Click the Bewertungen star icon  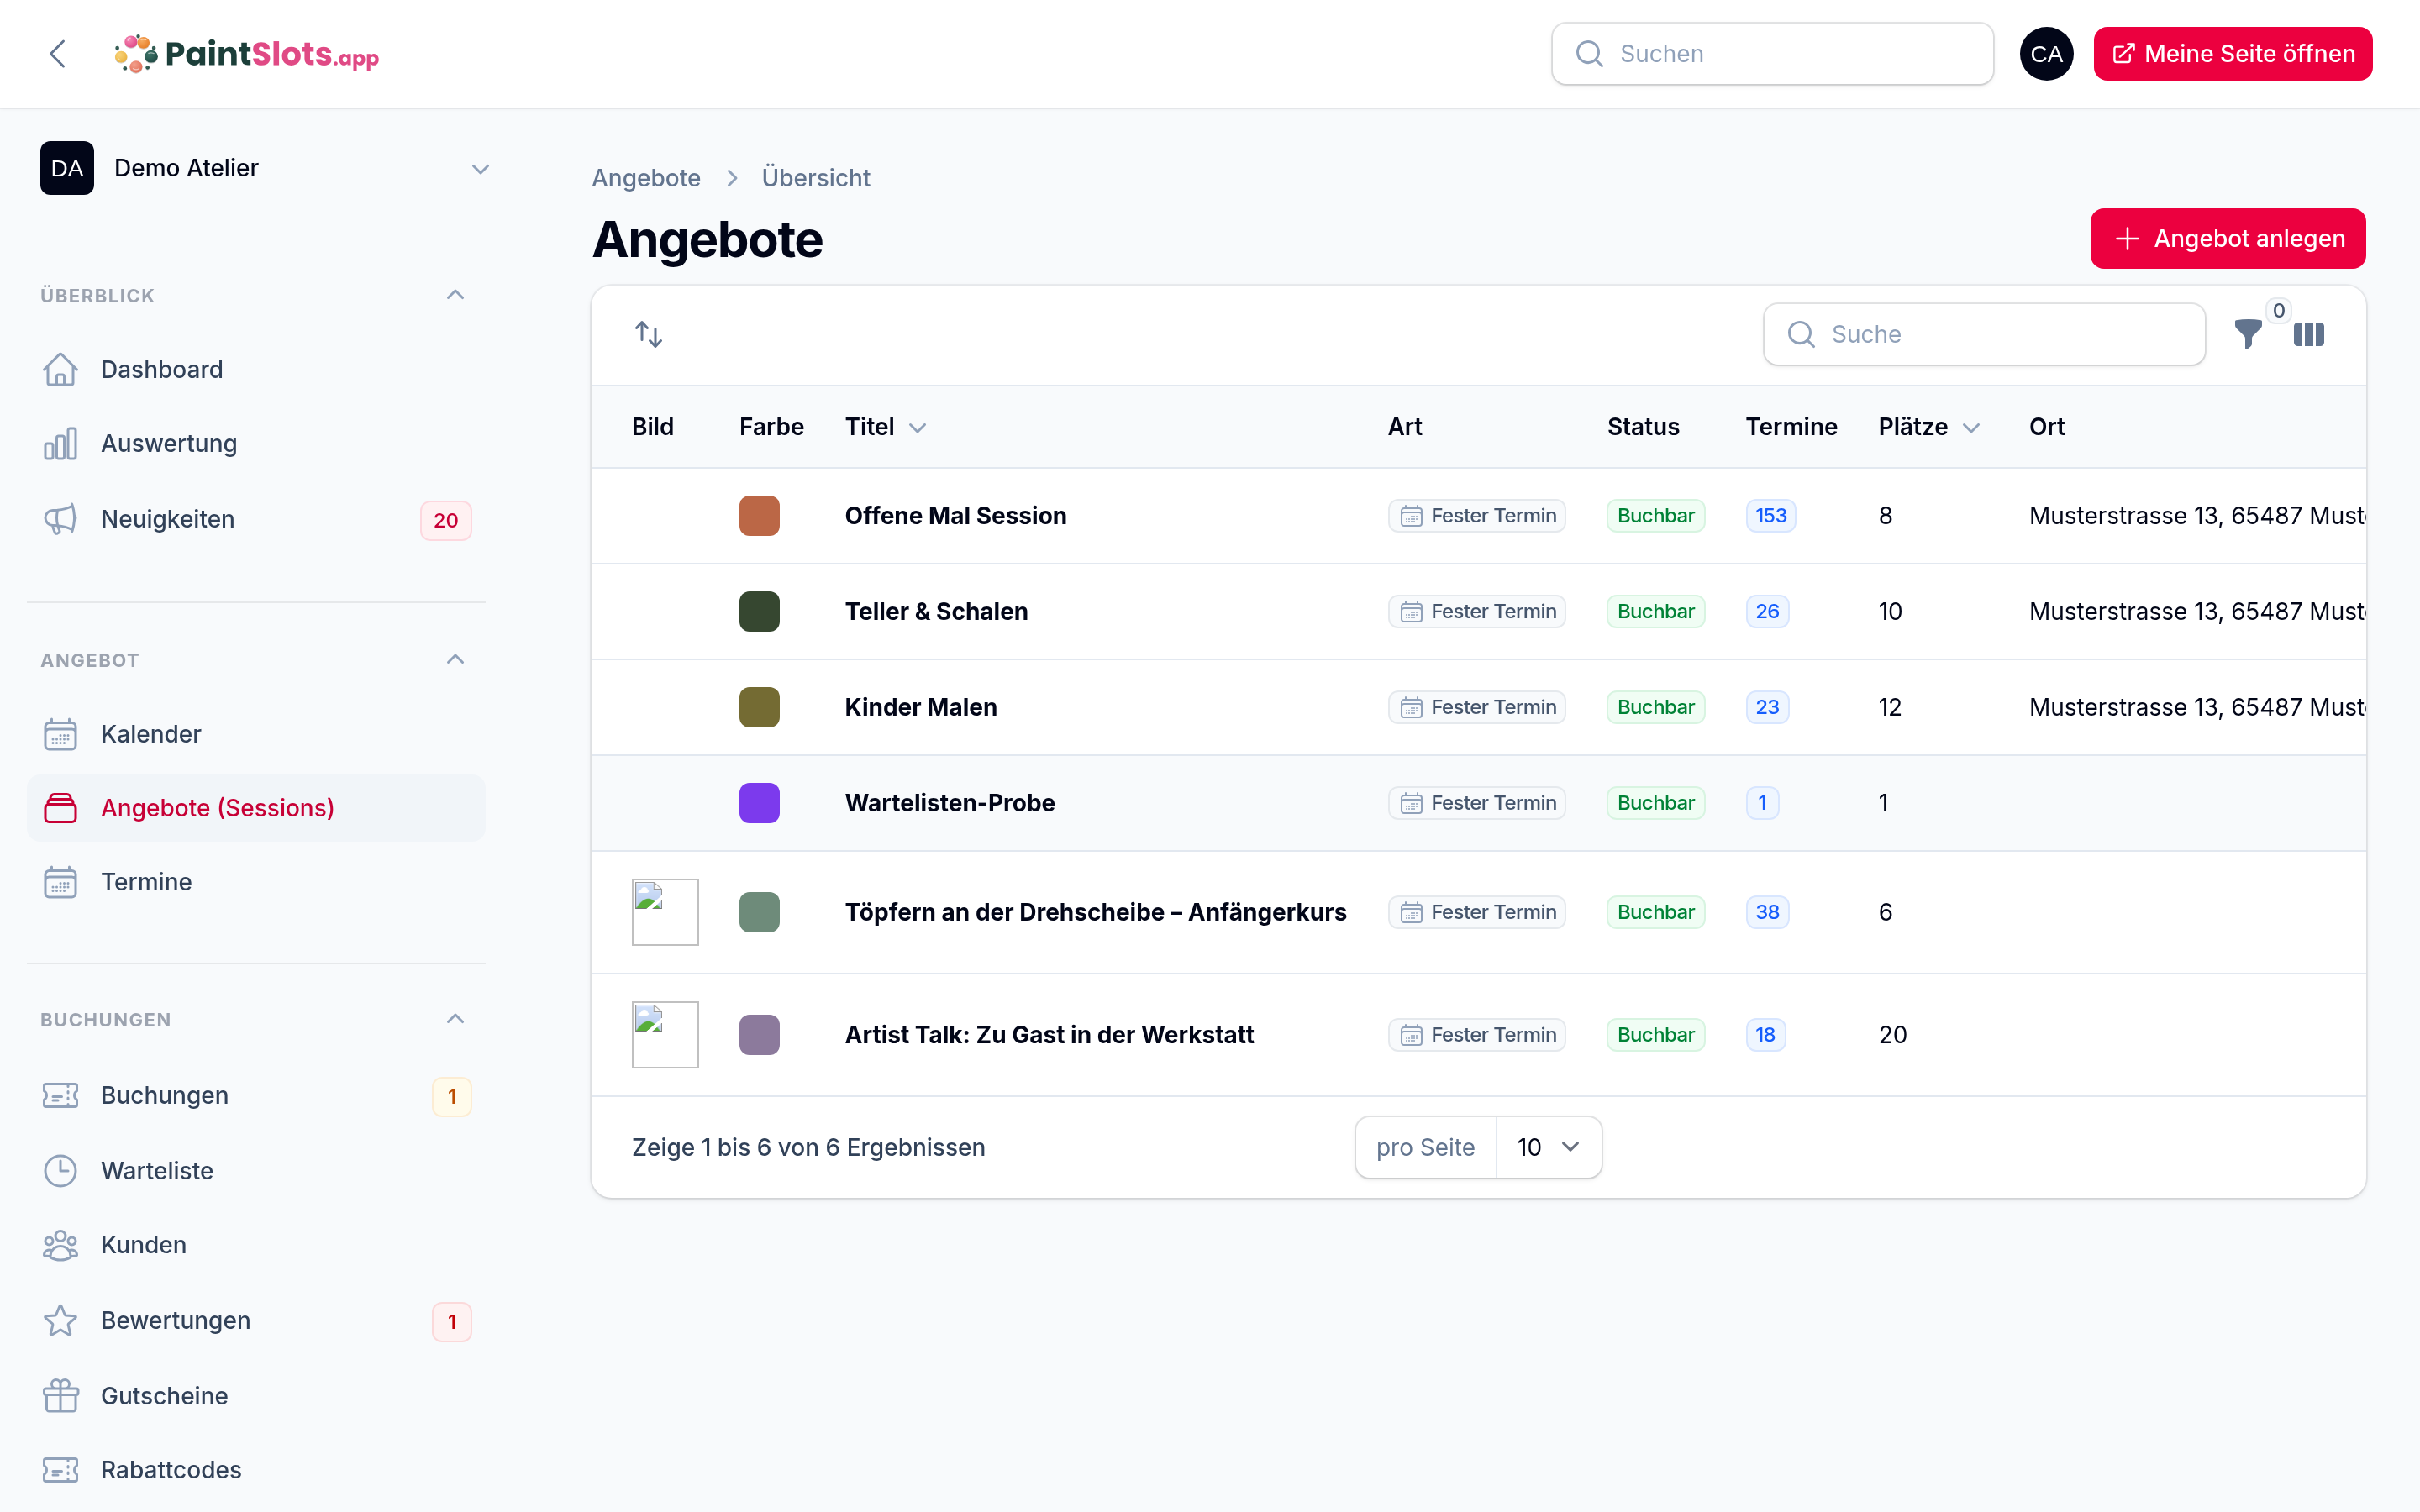click(60, 1320)
